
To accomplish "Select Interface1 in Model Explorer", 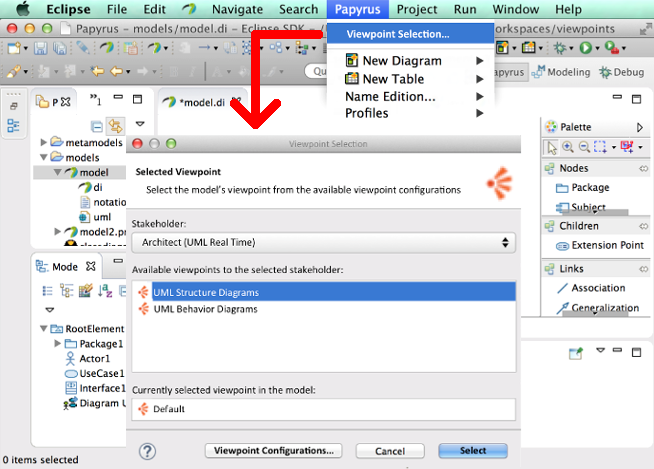I will pyautogui.click(x=95, y=388).
